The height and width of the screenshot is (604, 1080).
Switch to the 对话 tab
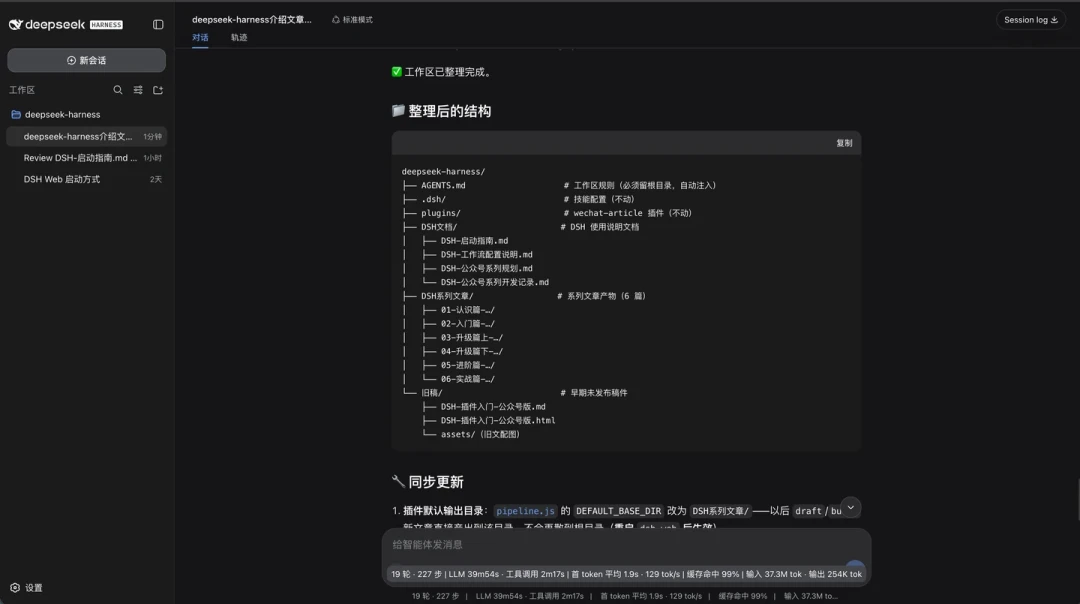click(200, 38)
